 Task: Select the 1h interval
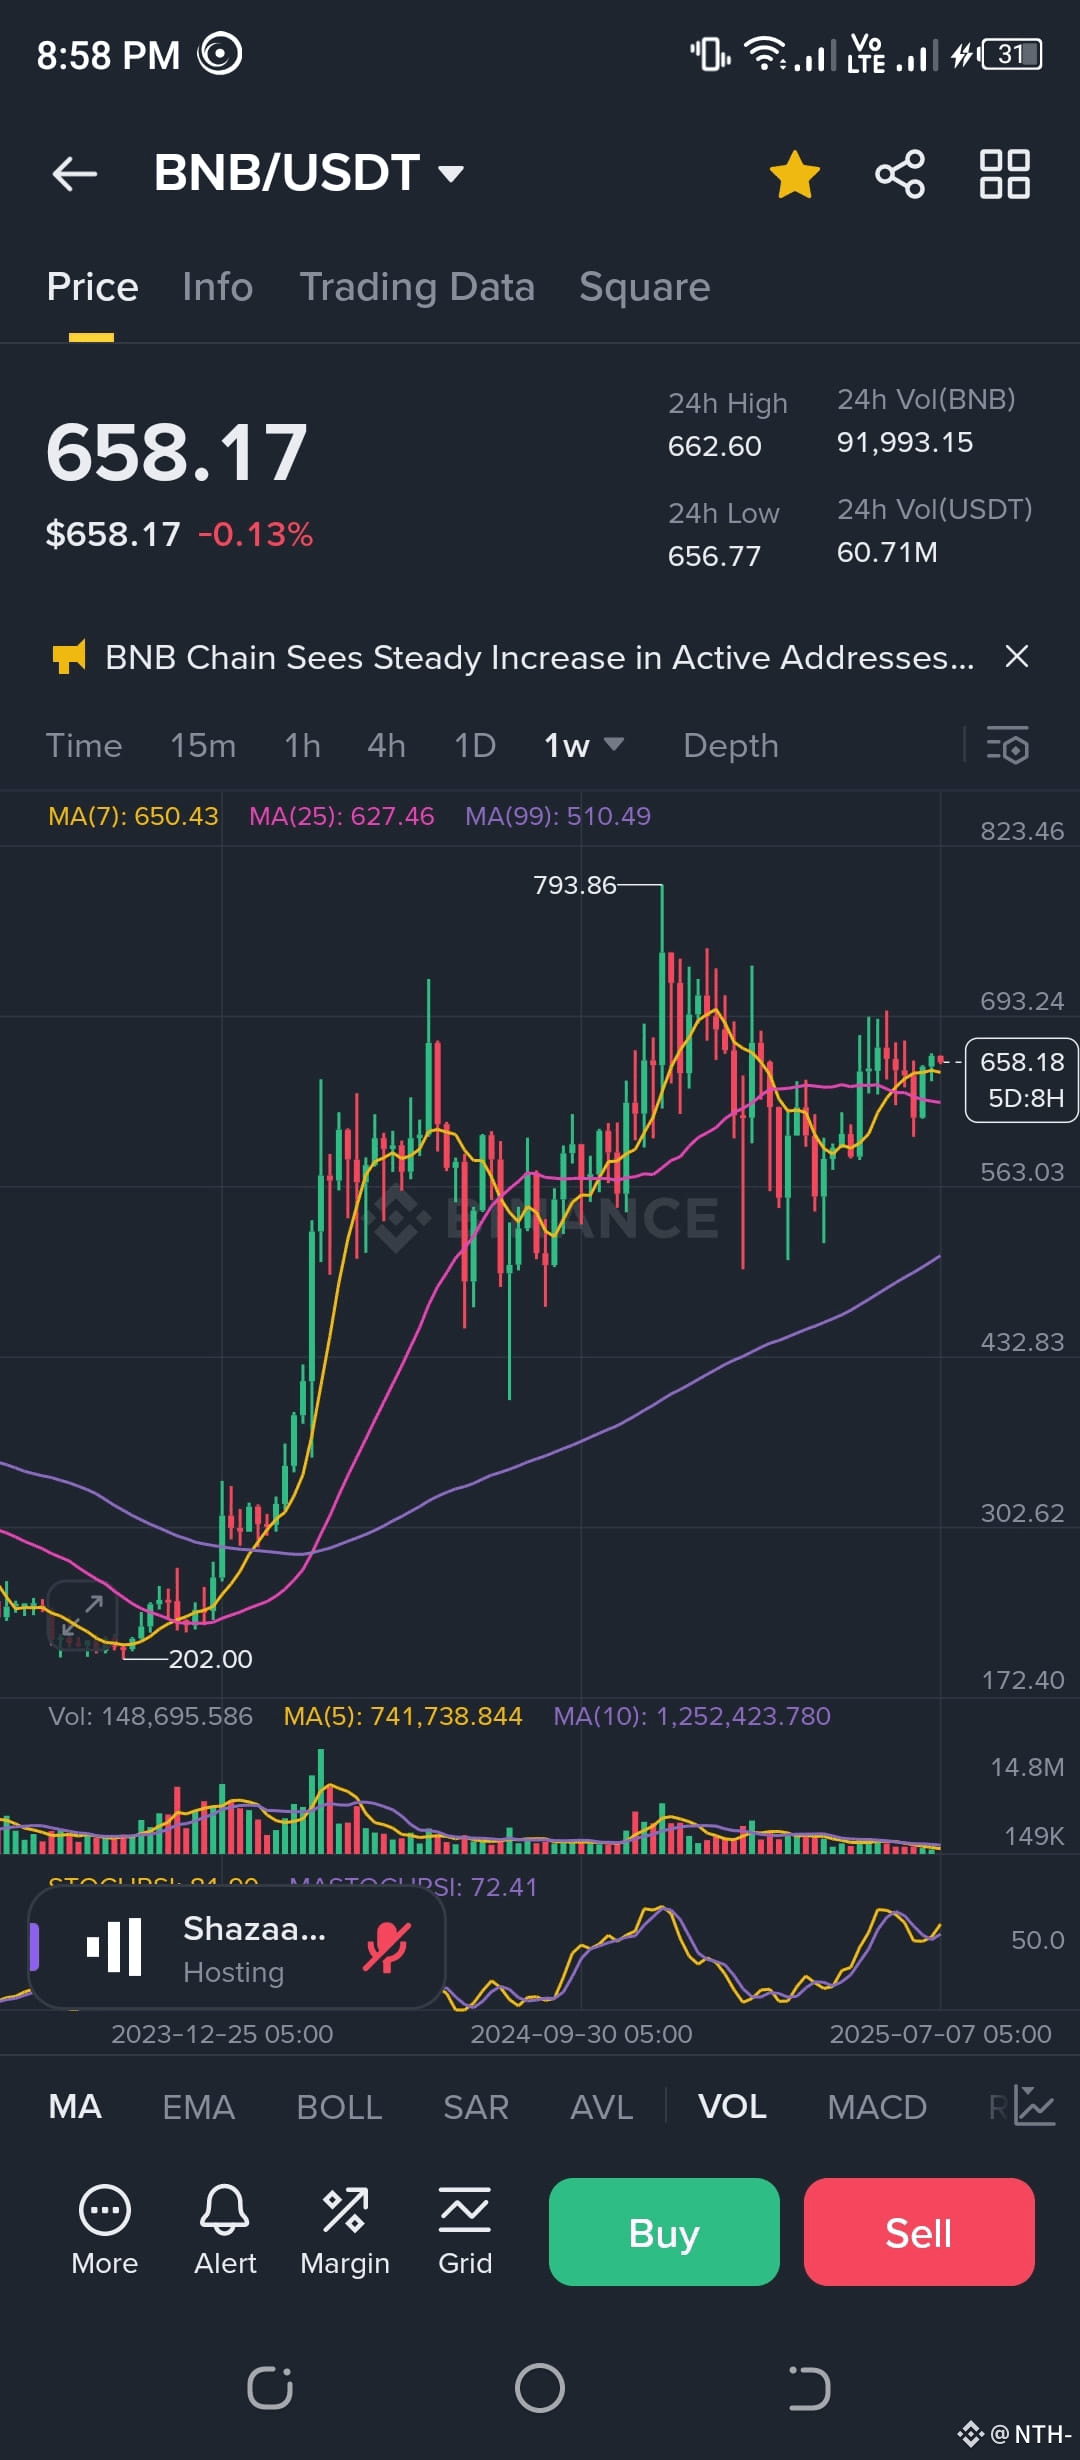click(x=302, y=746)
